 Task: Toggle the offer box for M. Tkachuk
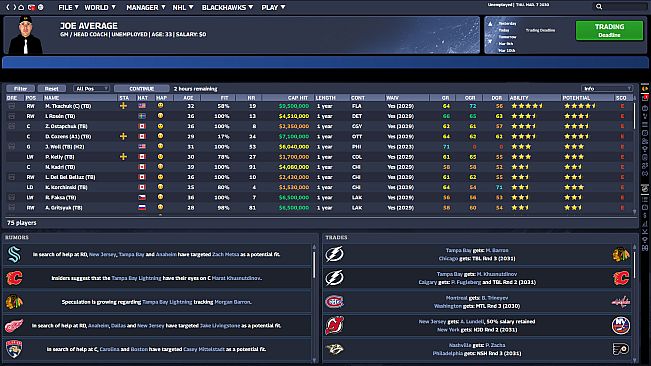click(x=12, y=106)
